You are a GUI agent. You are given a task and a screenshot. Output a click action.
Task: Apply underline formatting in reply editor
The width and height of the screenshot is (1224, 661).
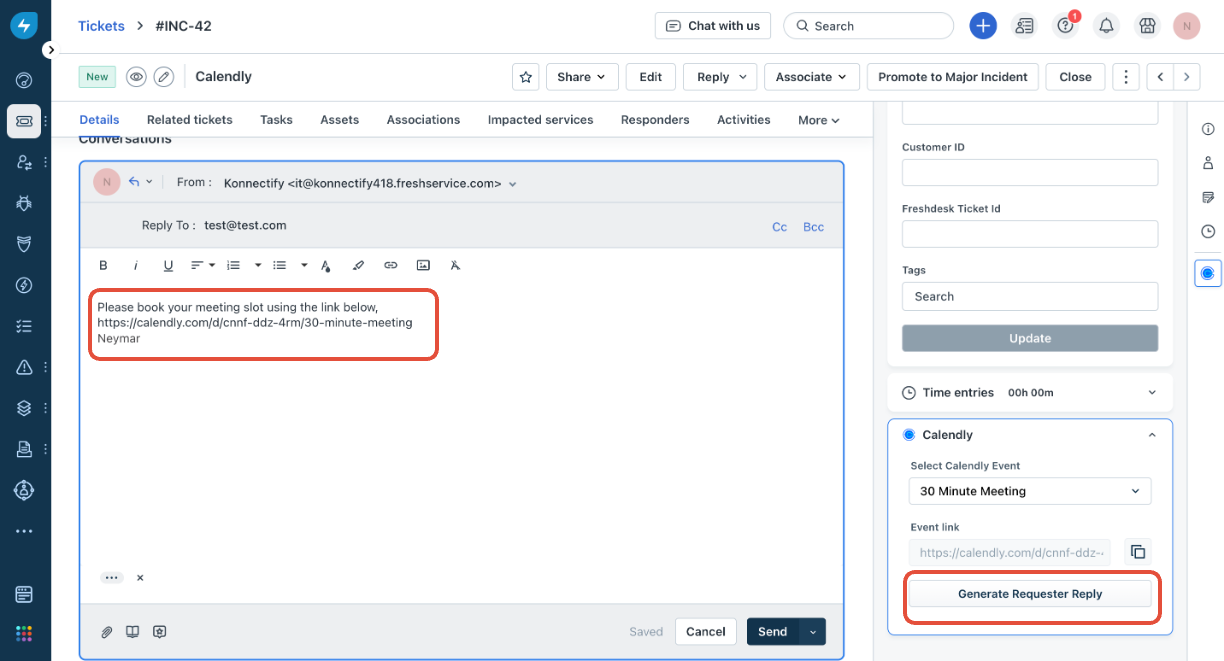click(168, 265)
